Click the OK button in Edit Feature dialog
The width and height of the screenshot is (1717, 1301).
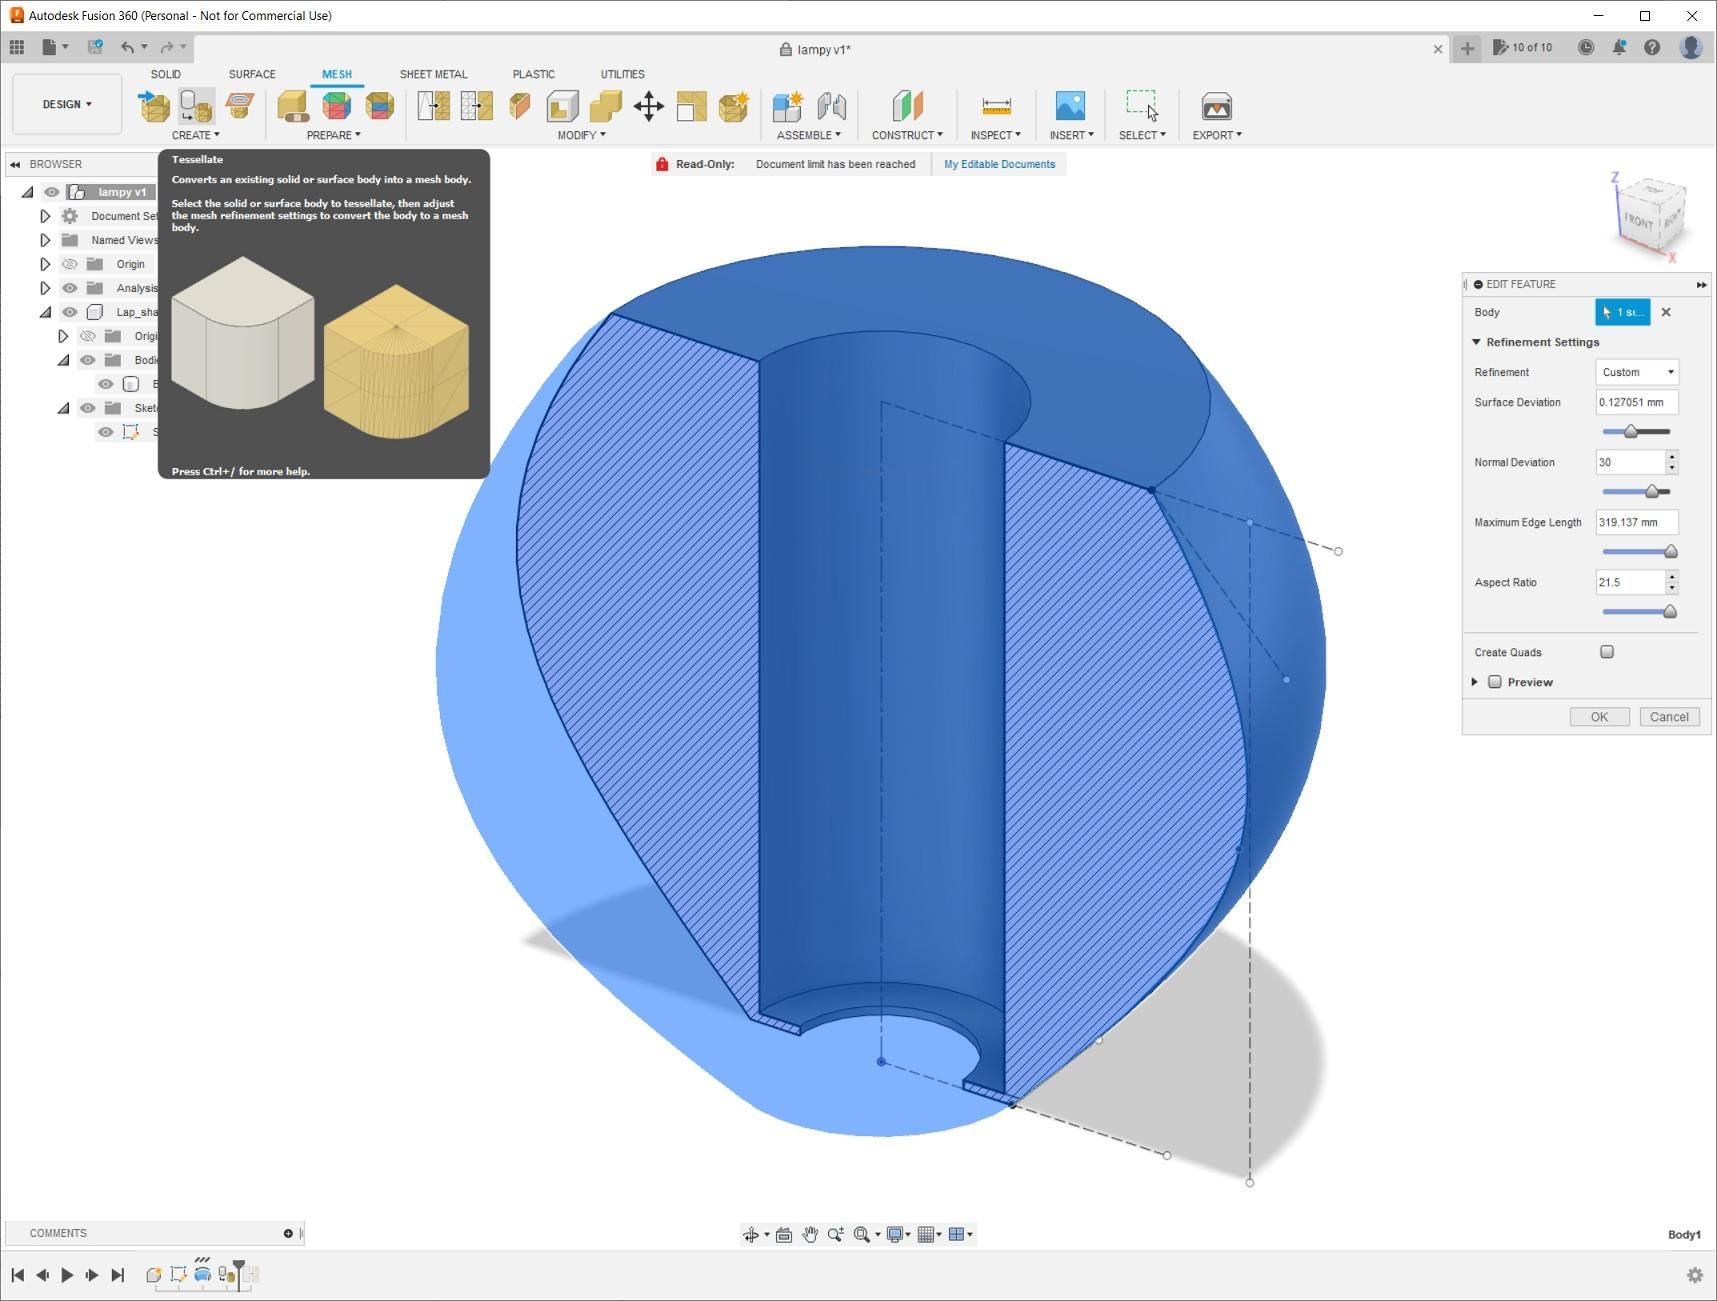point(1599,716)
